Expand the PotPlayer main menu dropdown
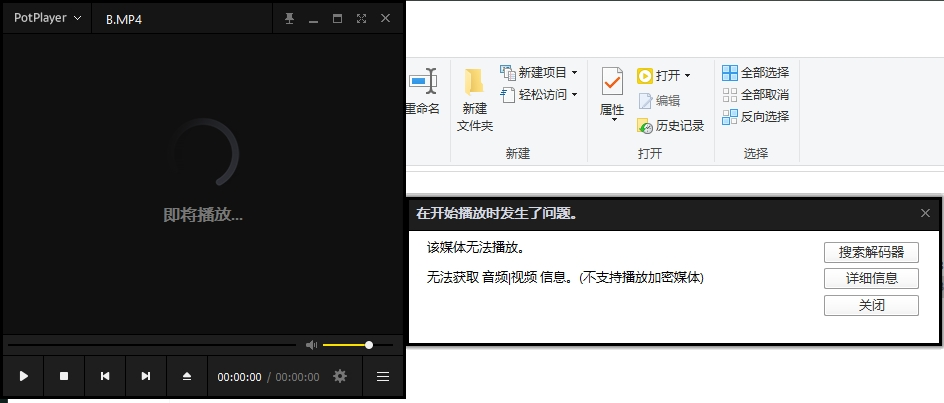The image size is (944, 403). tap(48, 18)
